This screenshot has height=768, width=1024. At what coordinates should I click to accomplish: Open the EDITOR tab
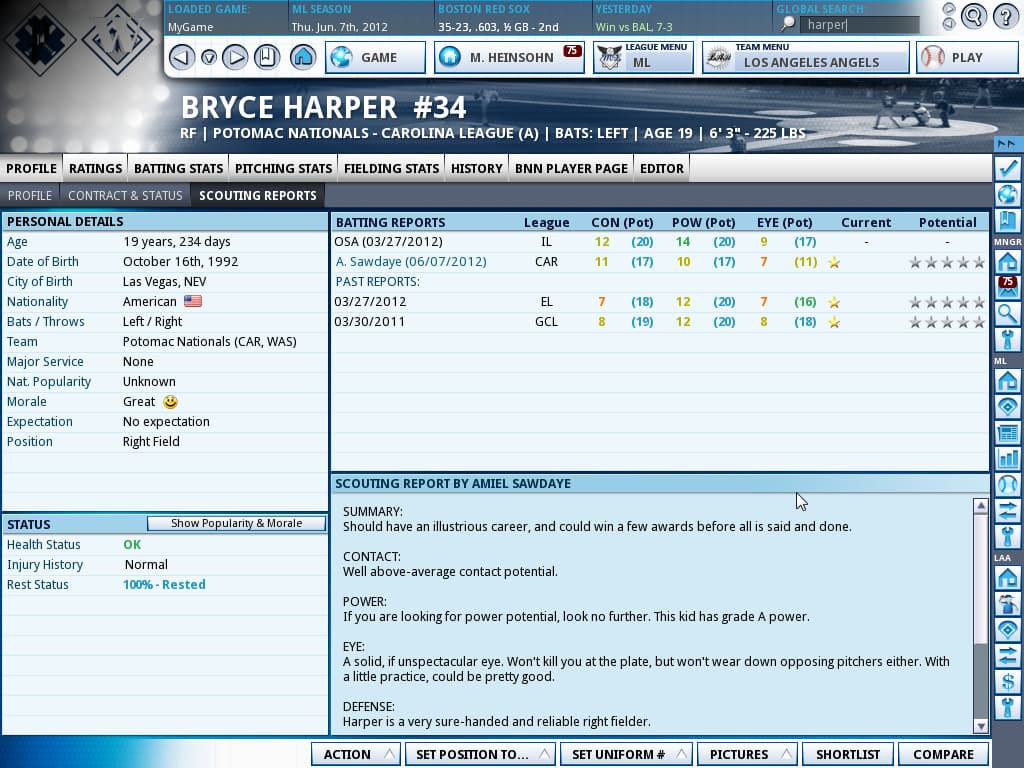pos(662,168)
